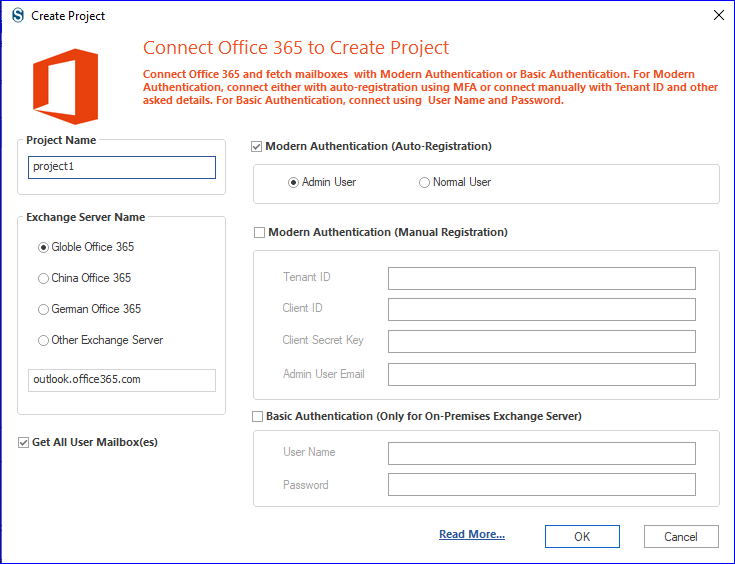Click the outlook.office365.com server field

[122, 380]
